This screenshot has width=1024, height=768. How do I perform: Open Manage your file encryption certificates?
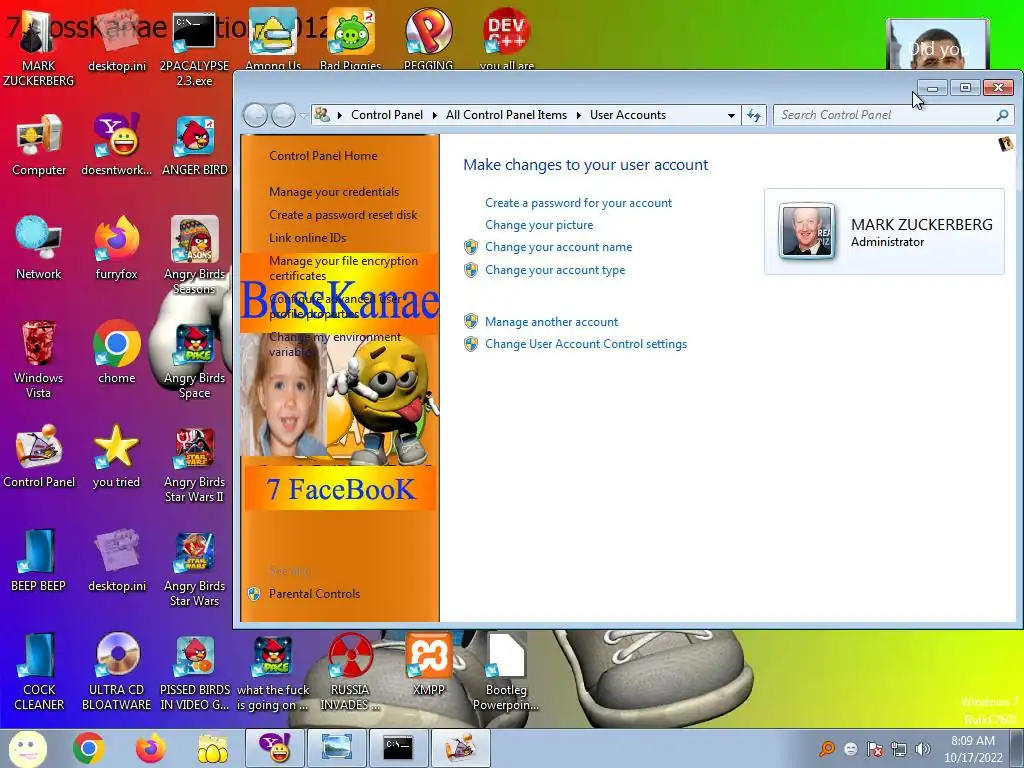click(343, 268)
